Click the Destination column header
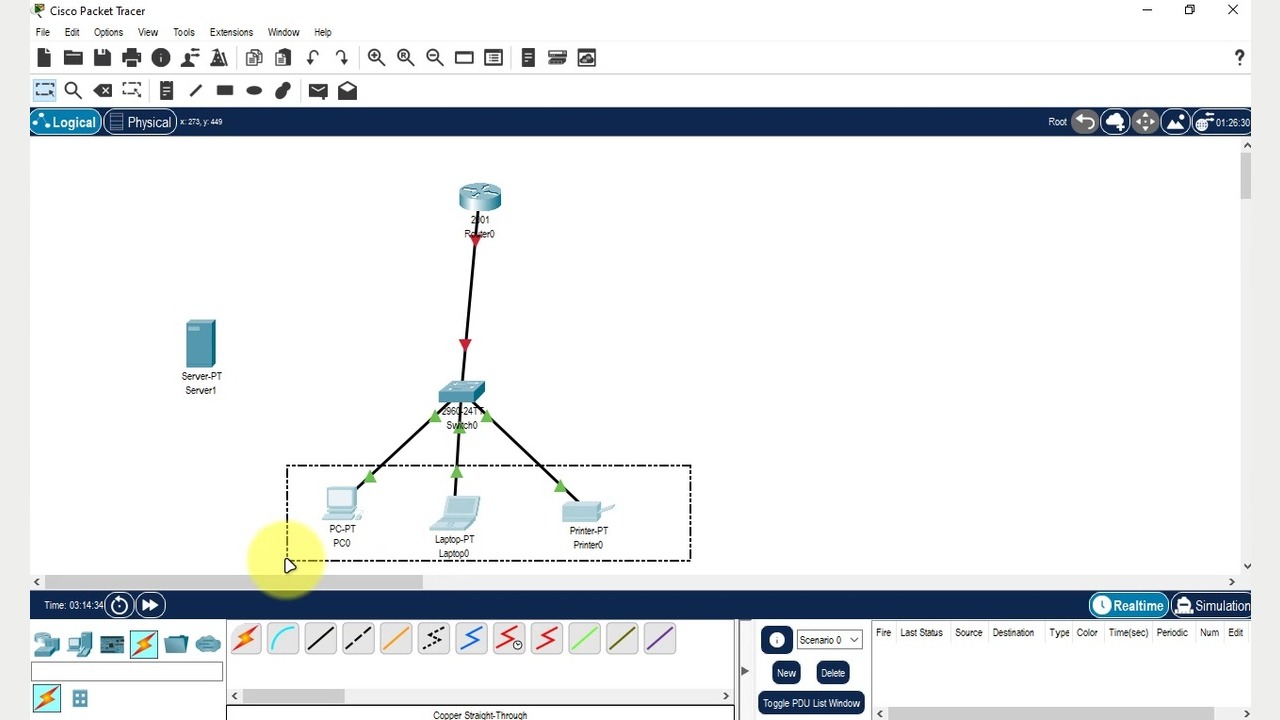The width and height of the screenshot is (1280, 720). point(1013,633)
